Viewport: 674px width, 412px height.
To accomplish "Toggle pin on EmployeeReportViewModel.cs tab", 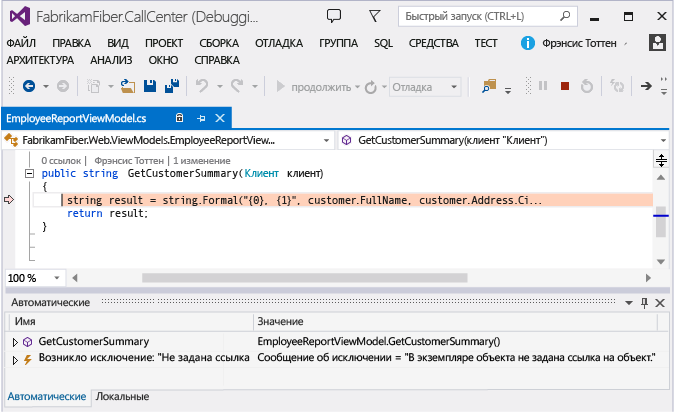I will pos(201,118).
